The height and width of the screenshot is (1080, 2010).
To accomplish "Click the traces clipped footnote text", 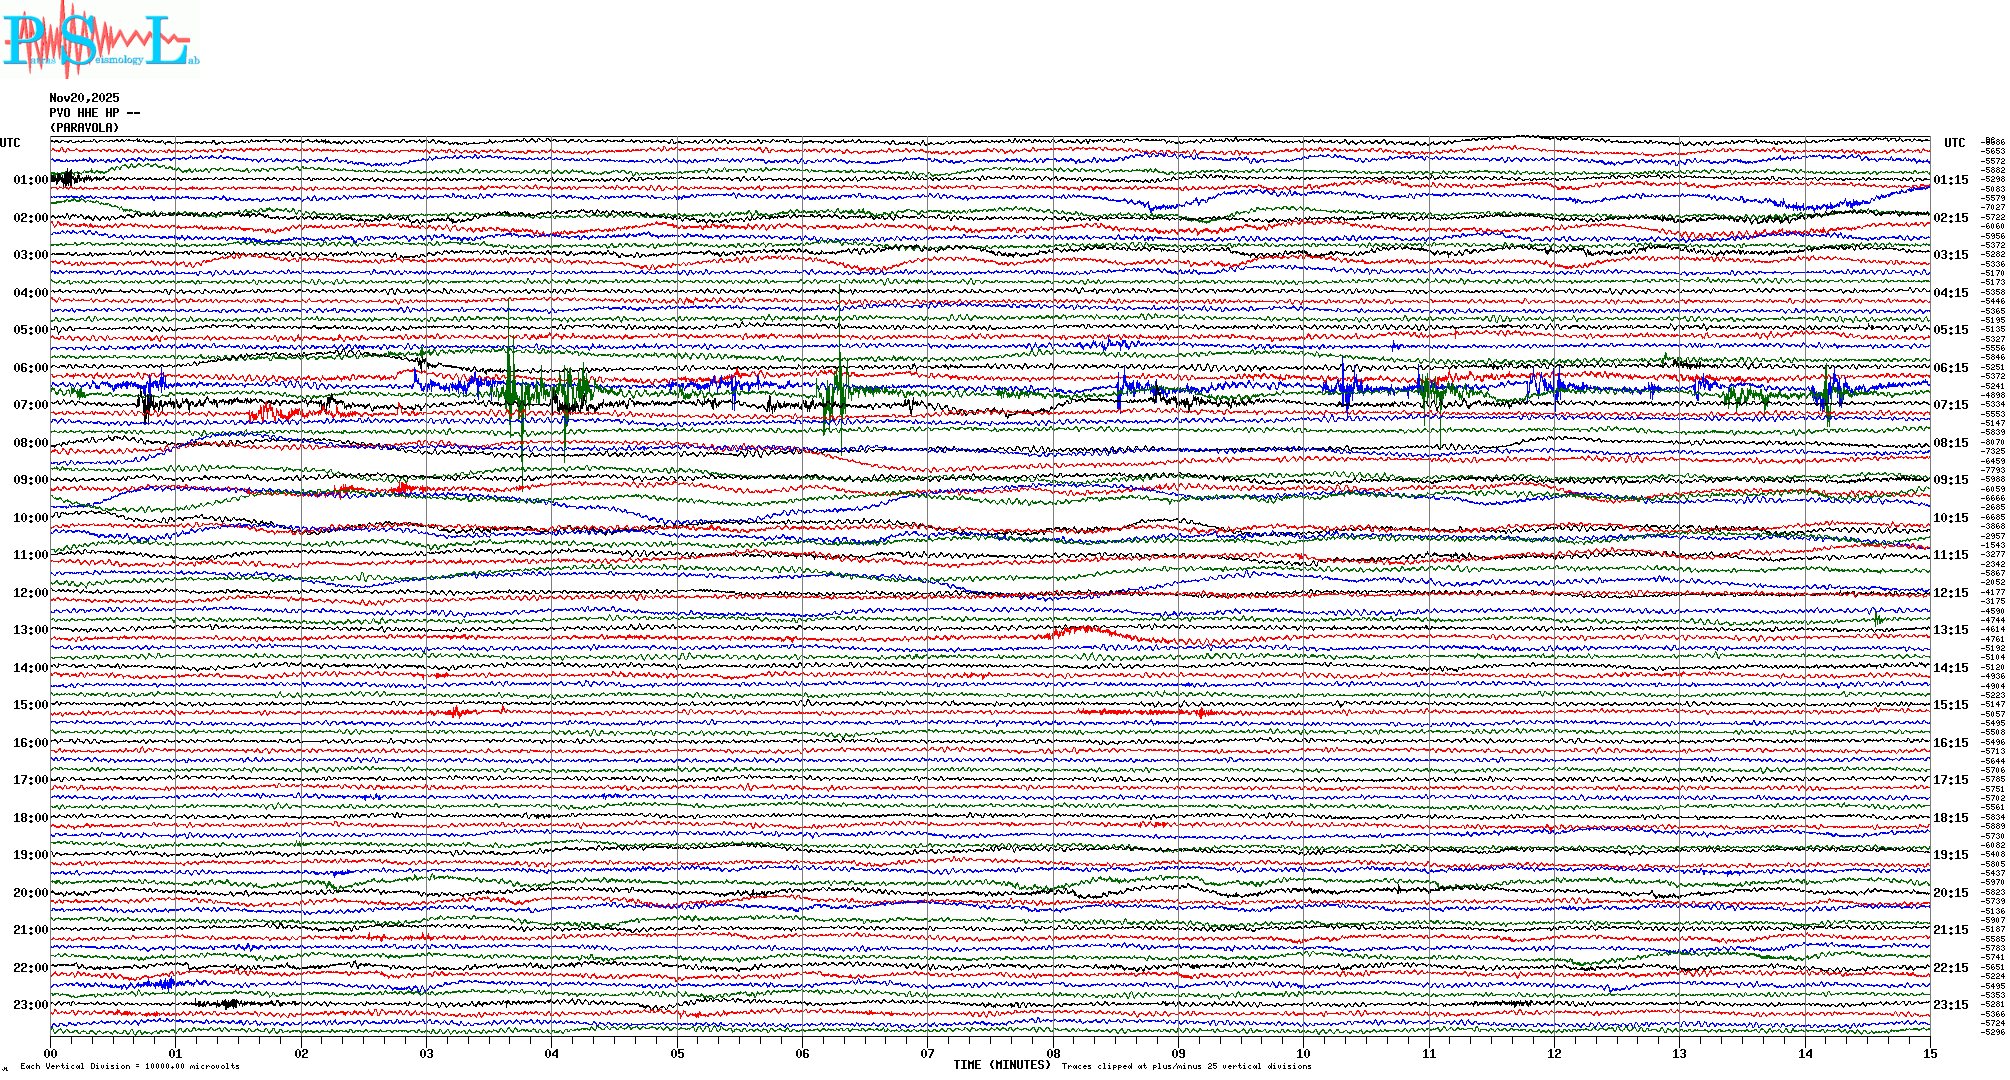I will [1186, 1066].
